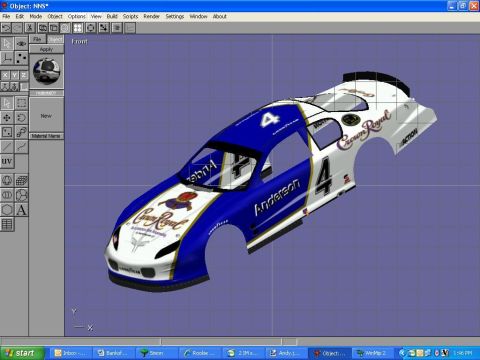Click the arc rotate toolbar icon
The image size is (480, 360).
[x=91, y=28]
